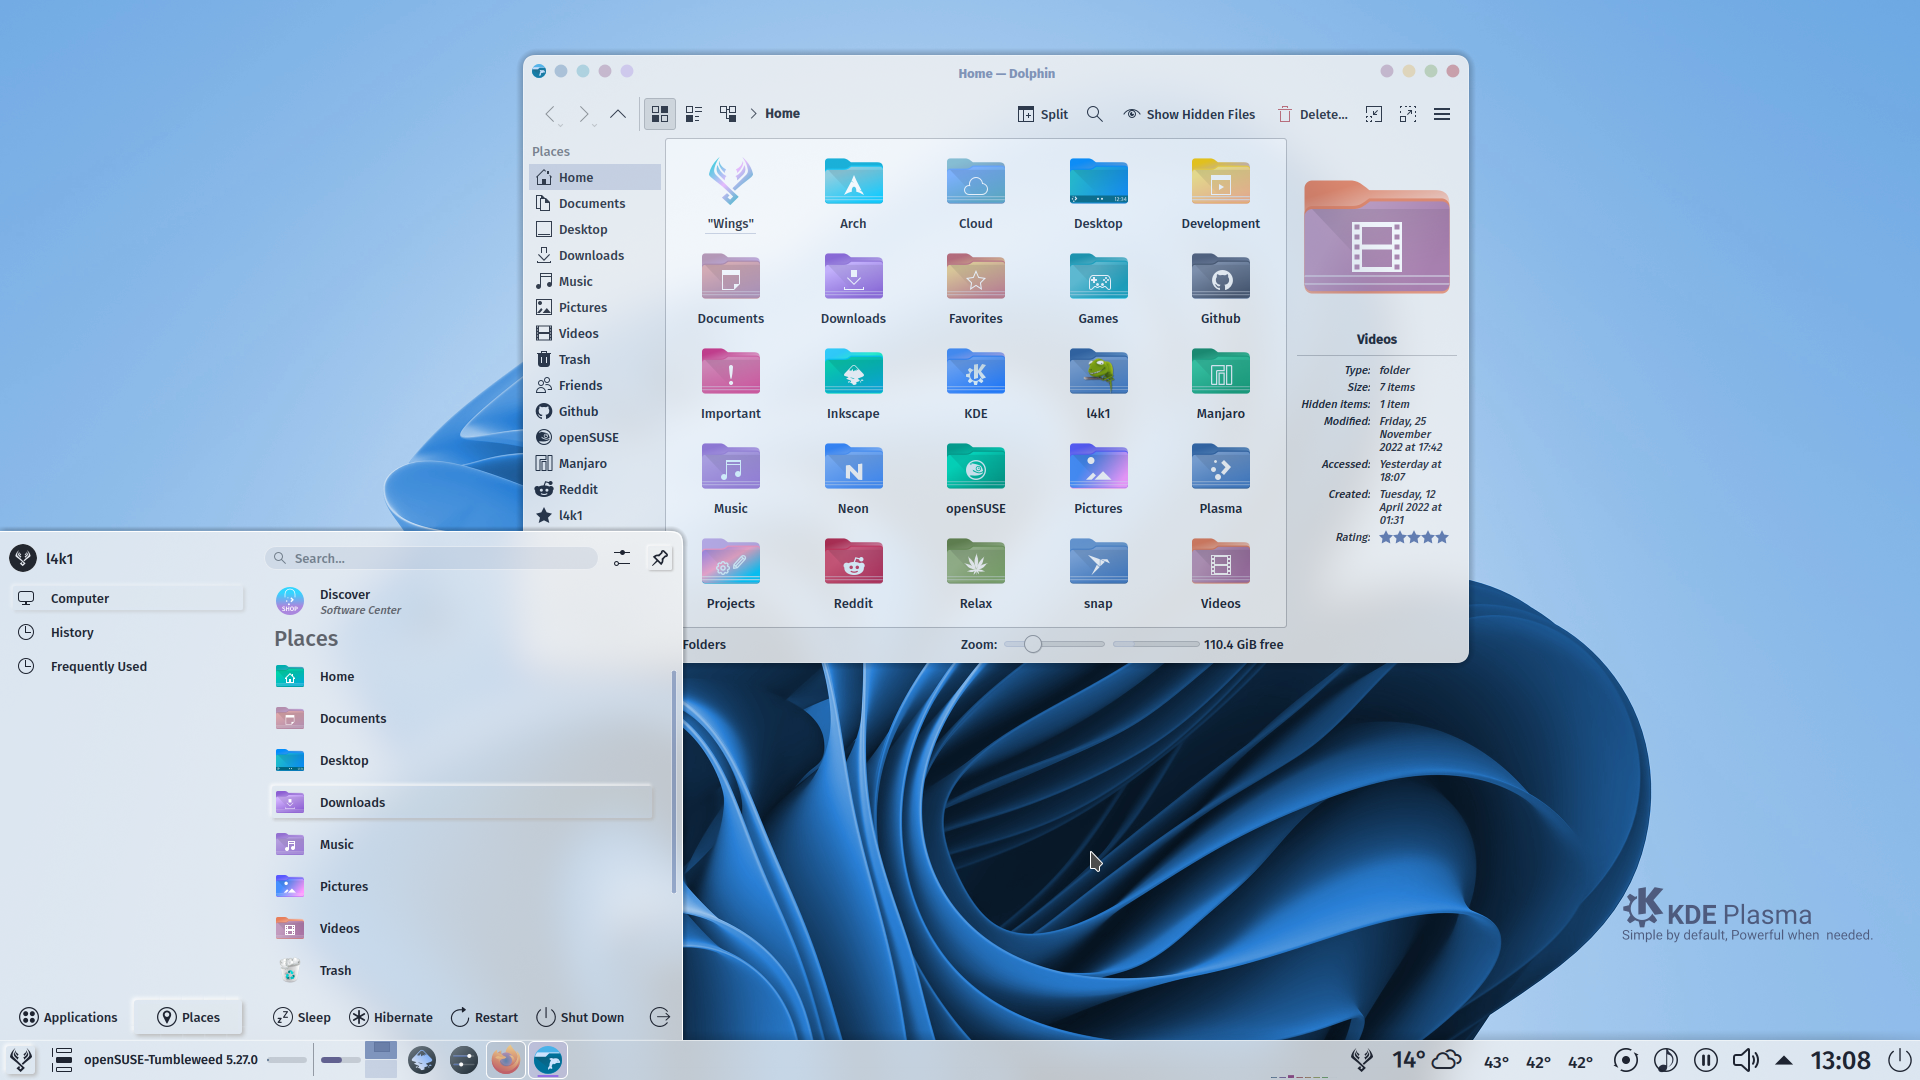The image size is (1920, 1080).
Task: Open Dolphin hamburger menu
Action: [1442, 114]
